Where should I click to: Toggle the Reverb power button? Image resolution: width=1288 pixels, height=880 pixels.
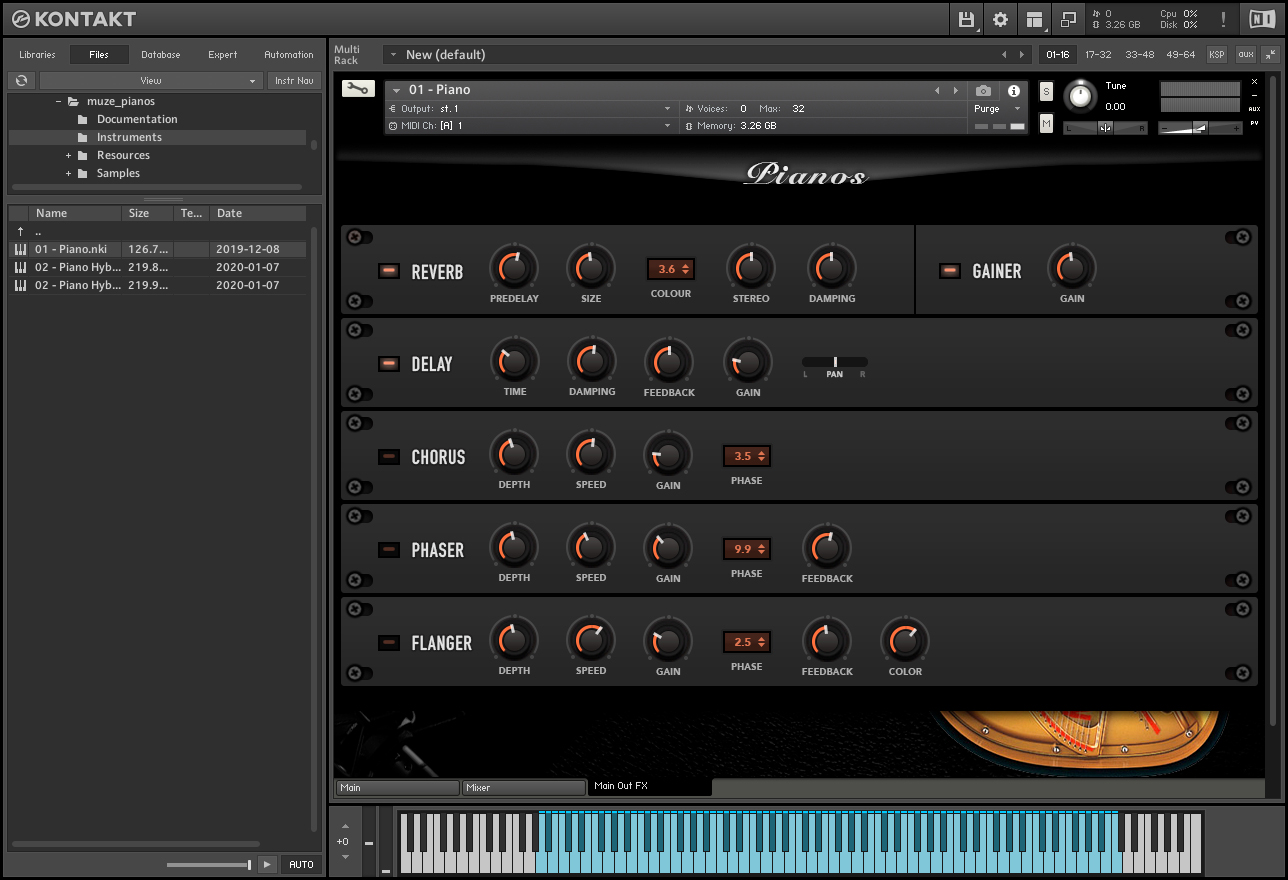[x=389, y=271]
